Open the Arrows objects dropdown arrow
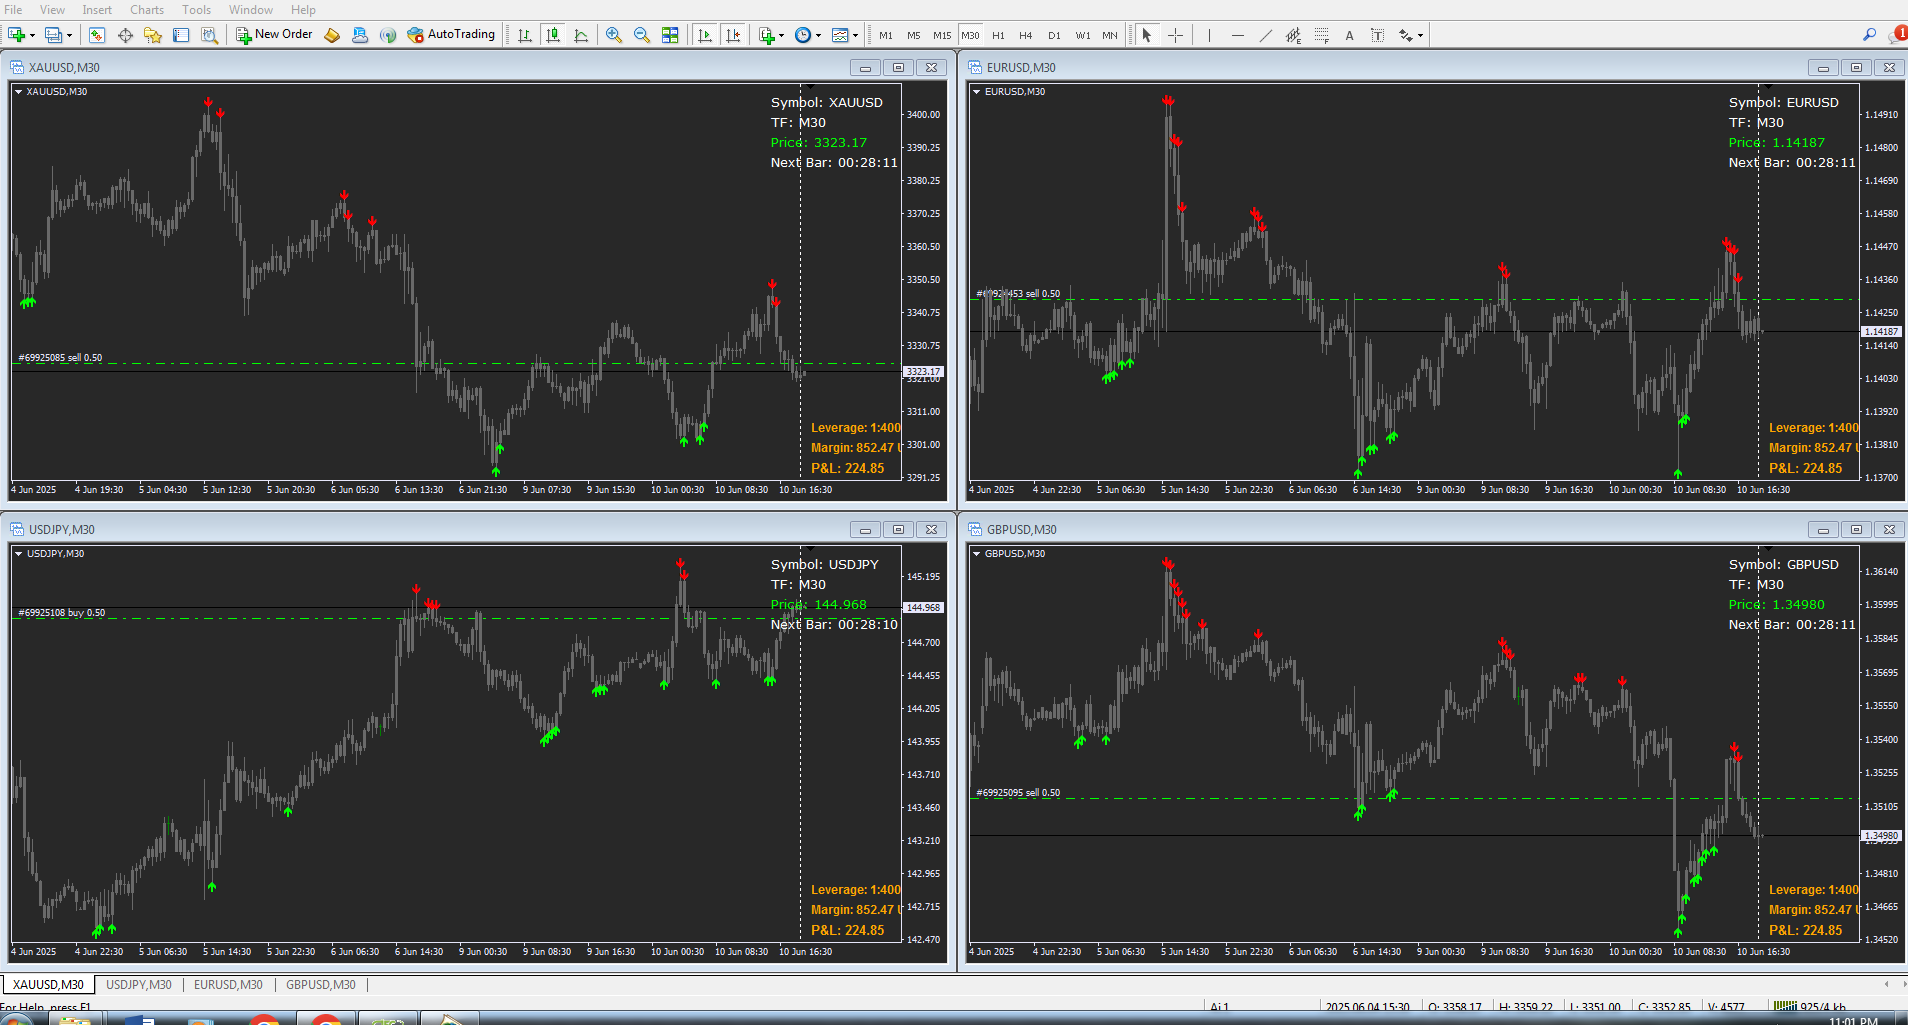This screenshot has height=1025, width=1908. coord(1420,36)
